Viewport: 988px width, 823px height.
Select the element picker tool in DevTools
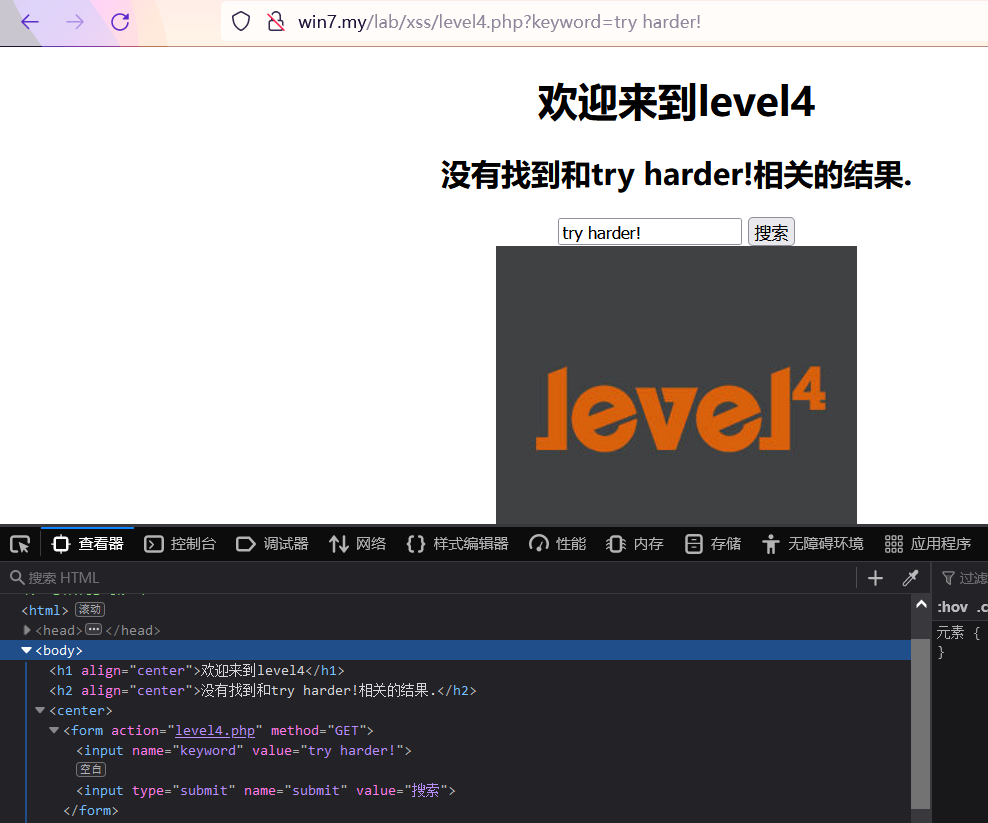19,543
